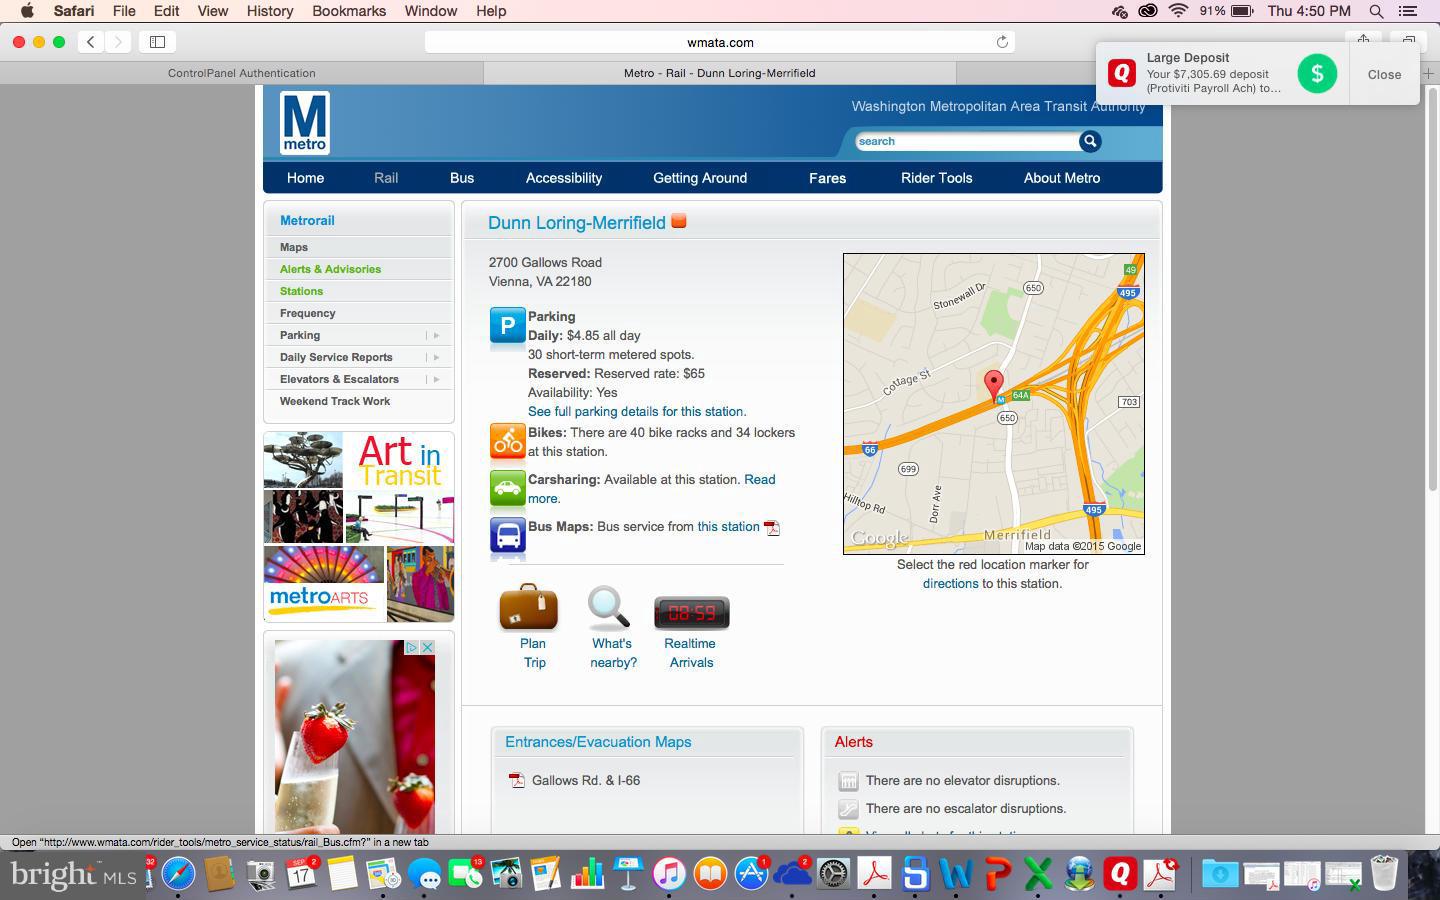Click the blue Parking P icon
The image size is (1440, 900).
pyautogui.click(x=507, y=326)
